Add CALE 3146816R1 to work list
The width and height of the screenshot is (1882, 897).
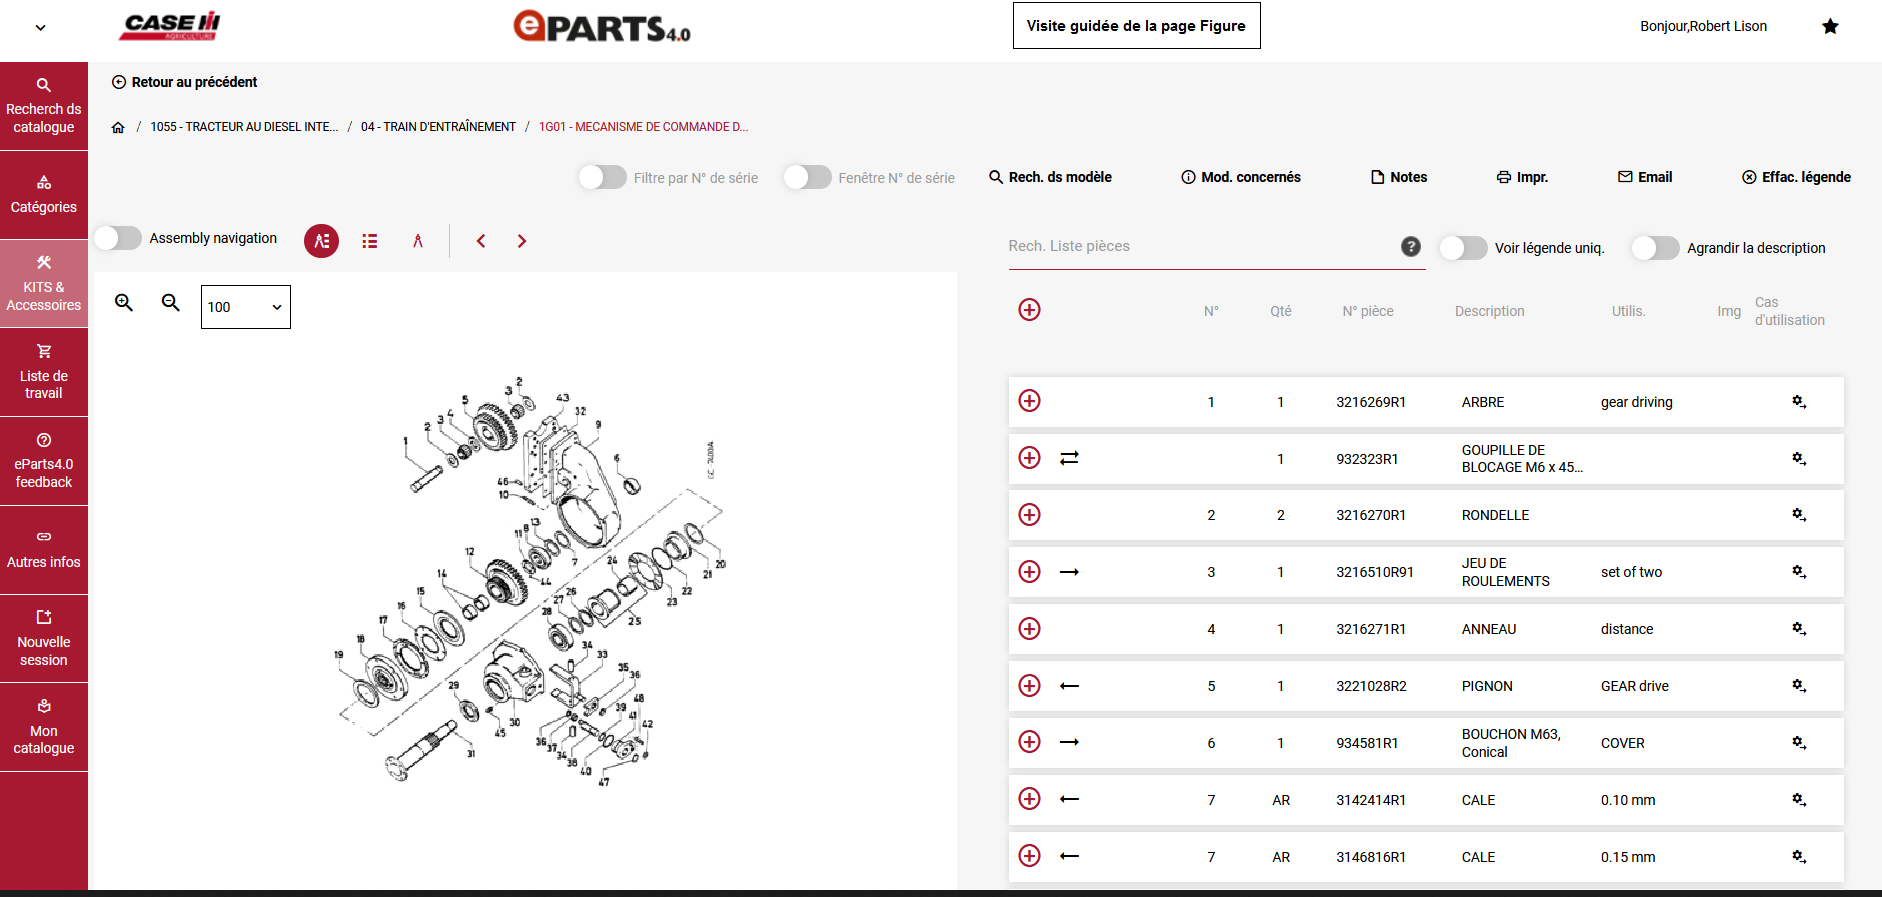[x=1029, y=856]
